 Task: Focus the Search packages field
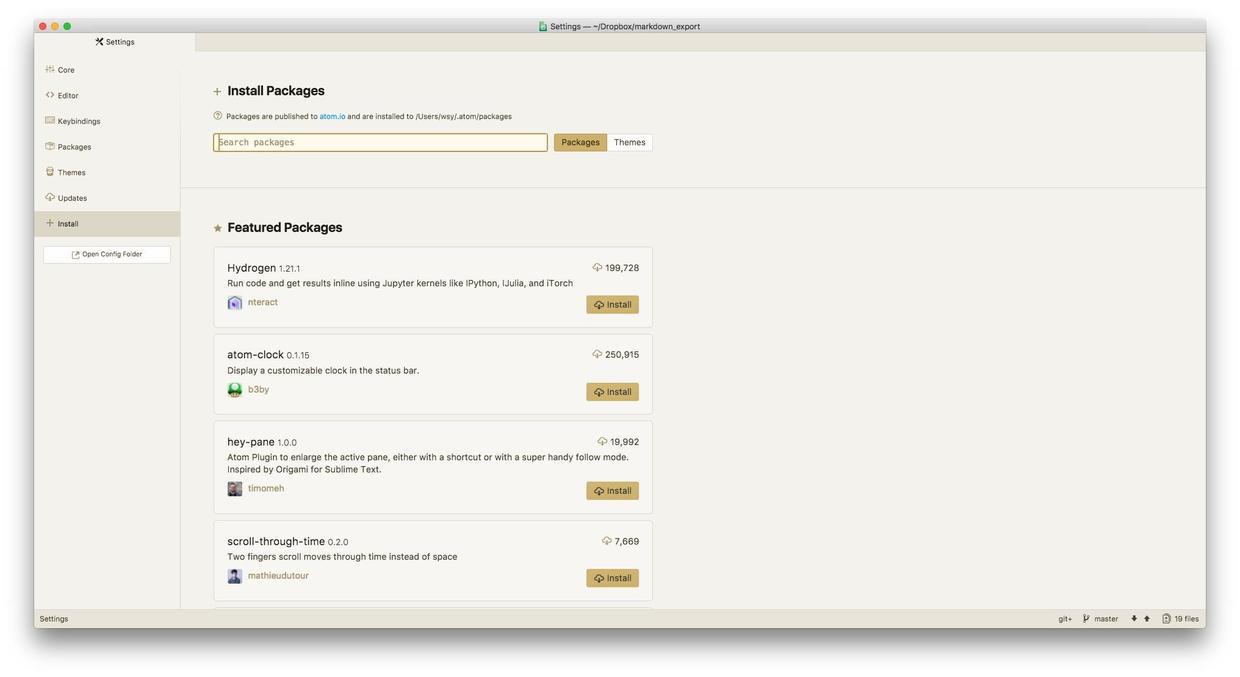click(x=380, y=143)
